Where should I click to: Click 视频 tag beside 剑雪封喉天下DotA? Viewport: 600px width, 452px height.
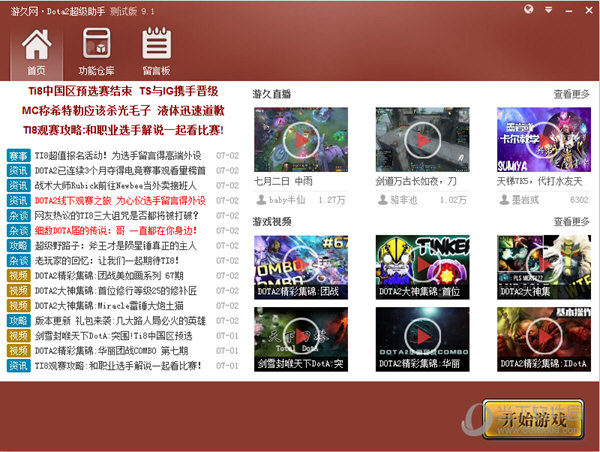click(18, 336)
